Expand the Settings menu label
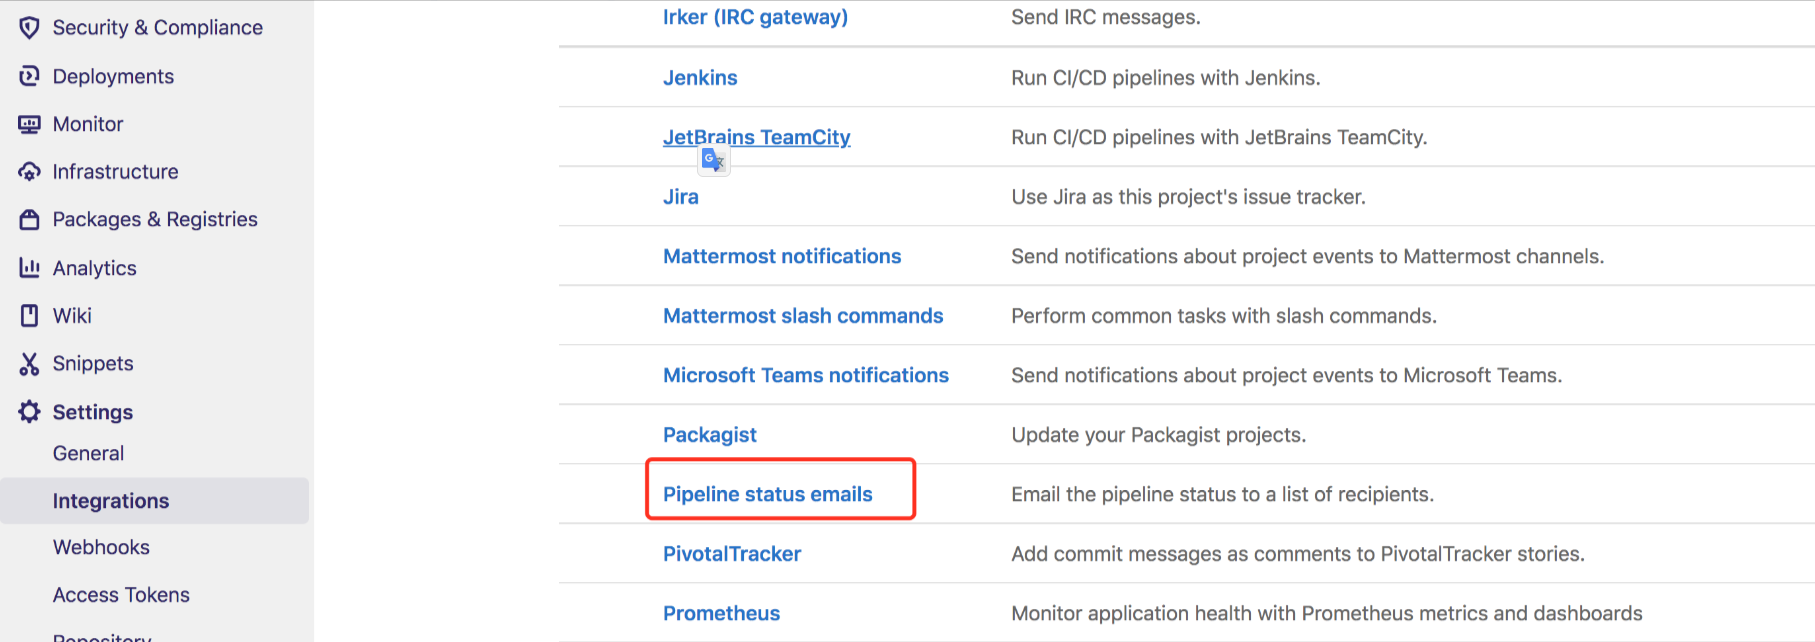 (92, 412)
